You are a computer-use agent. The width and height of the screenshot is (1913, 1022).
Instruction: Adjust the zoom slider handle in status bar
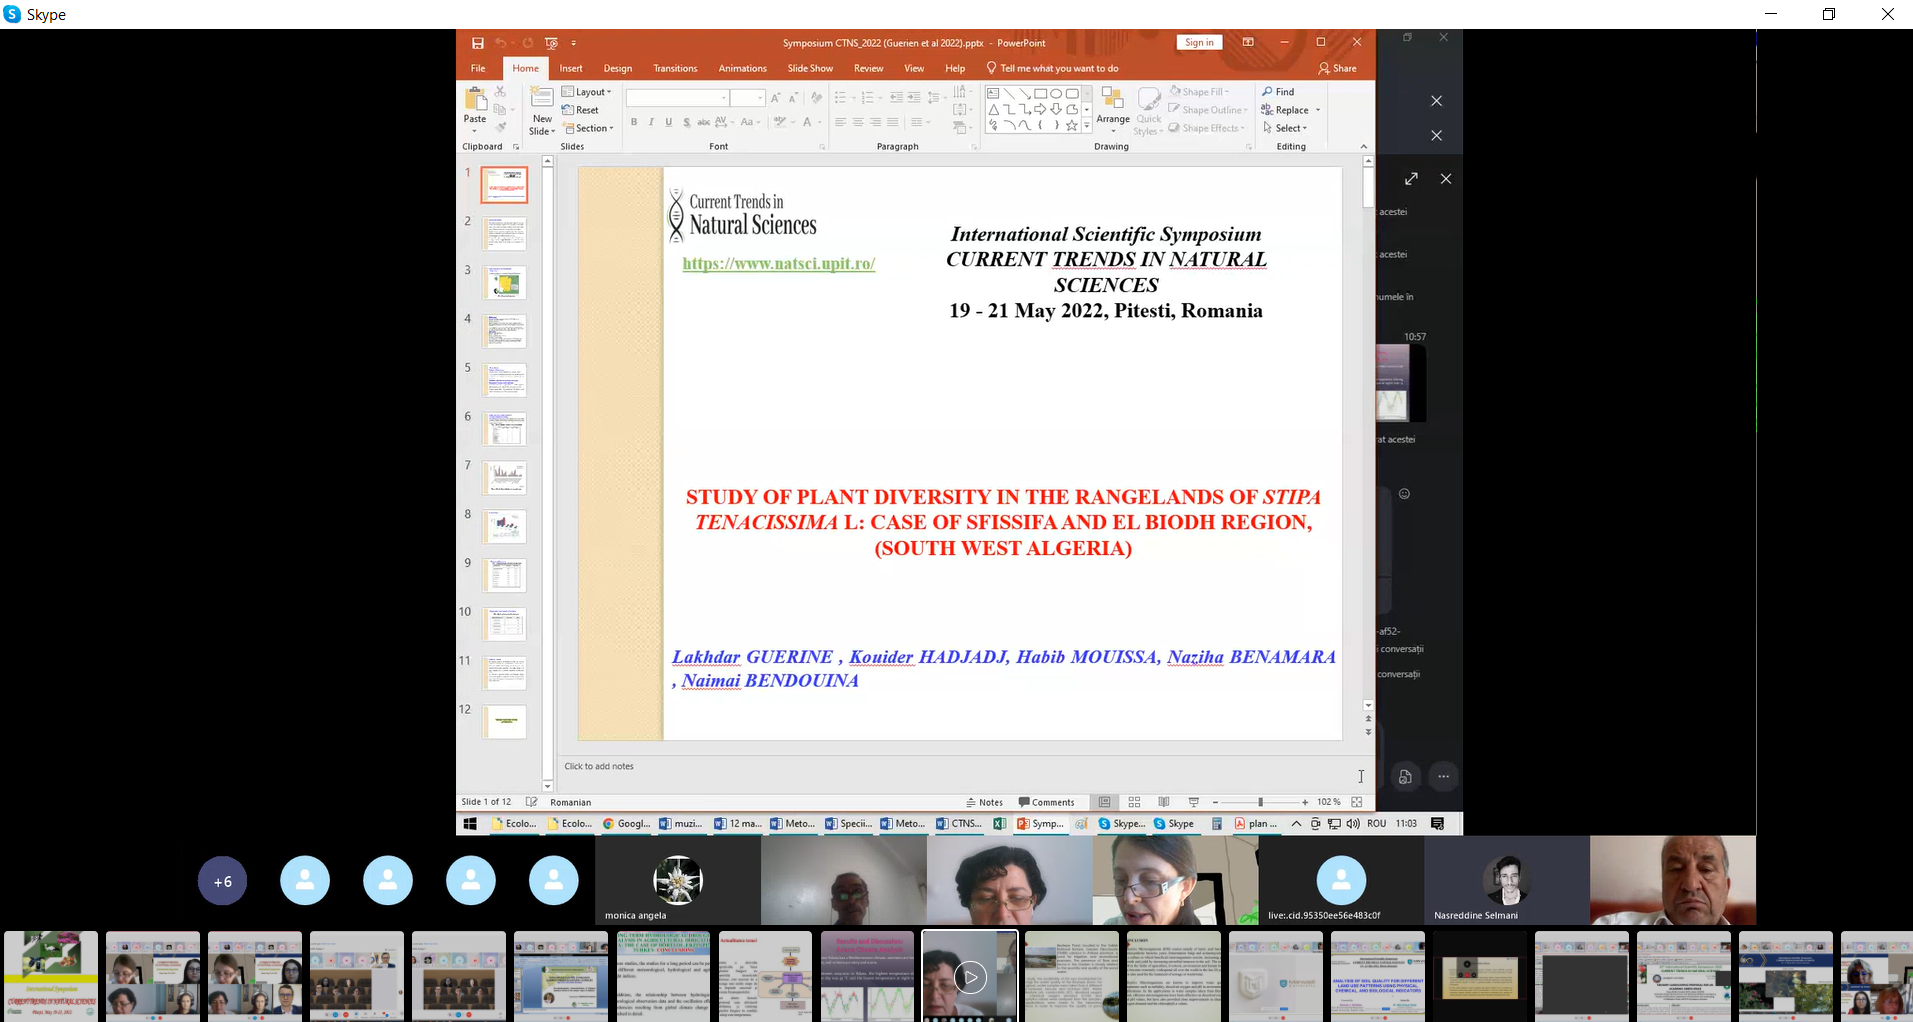(x=1261, y=802)
